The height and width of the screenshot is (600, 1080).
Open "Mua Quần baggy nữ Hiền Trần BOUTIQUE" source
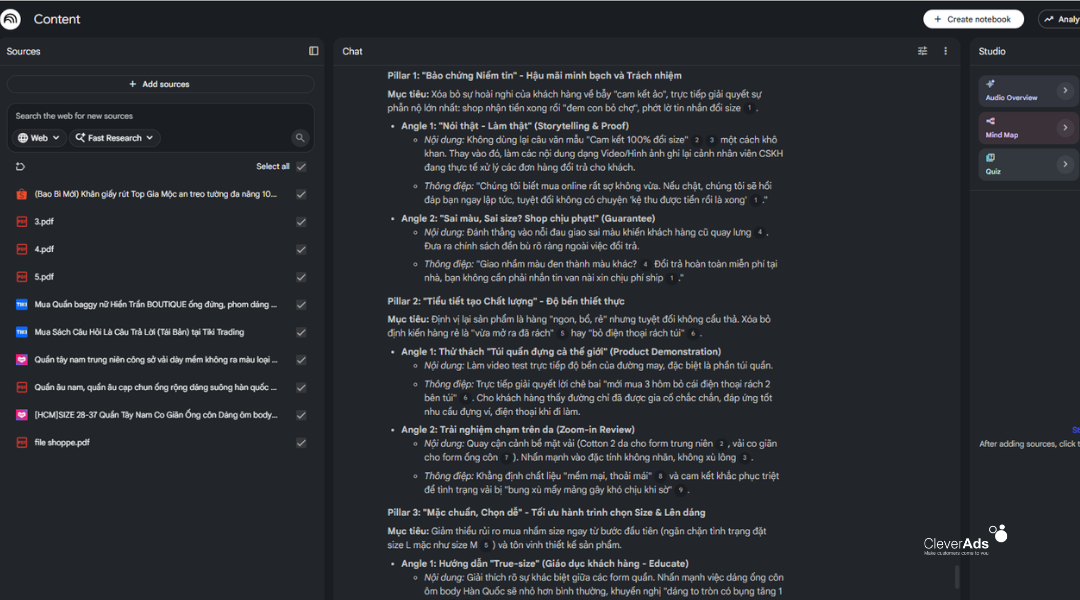click(x=156, y=304)
